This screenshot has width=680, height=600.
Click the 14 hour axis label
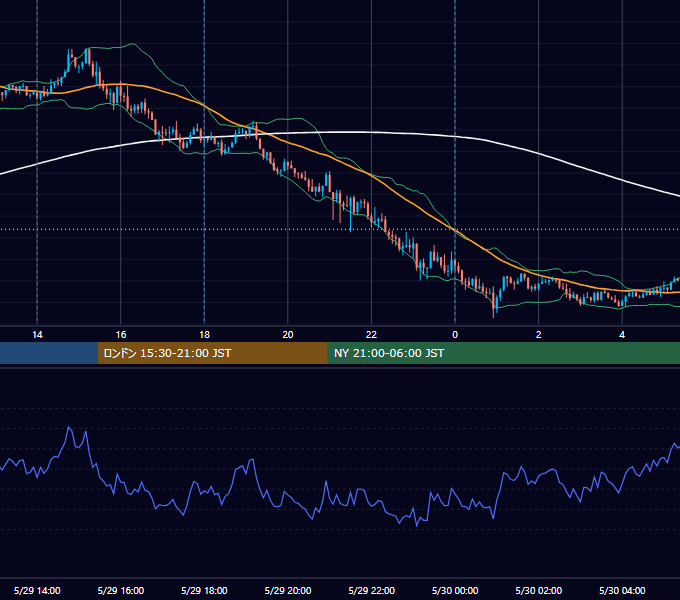pyautogui.click(x=37, y=335)
